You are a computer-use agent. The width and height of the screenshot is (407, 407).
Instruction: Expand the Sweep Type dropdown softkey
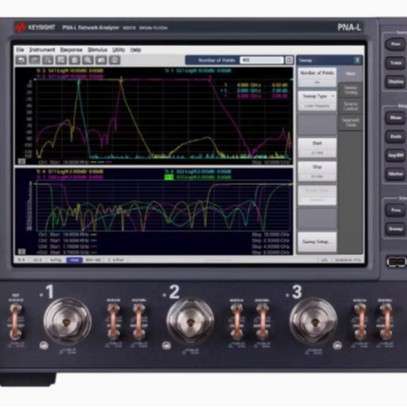click(x=317, y=101)
